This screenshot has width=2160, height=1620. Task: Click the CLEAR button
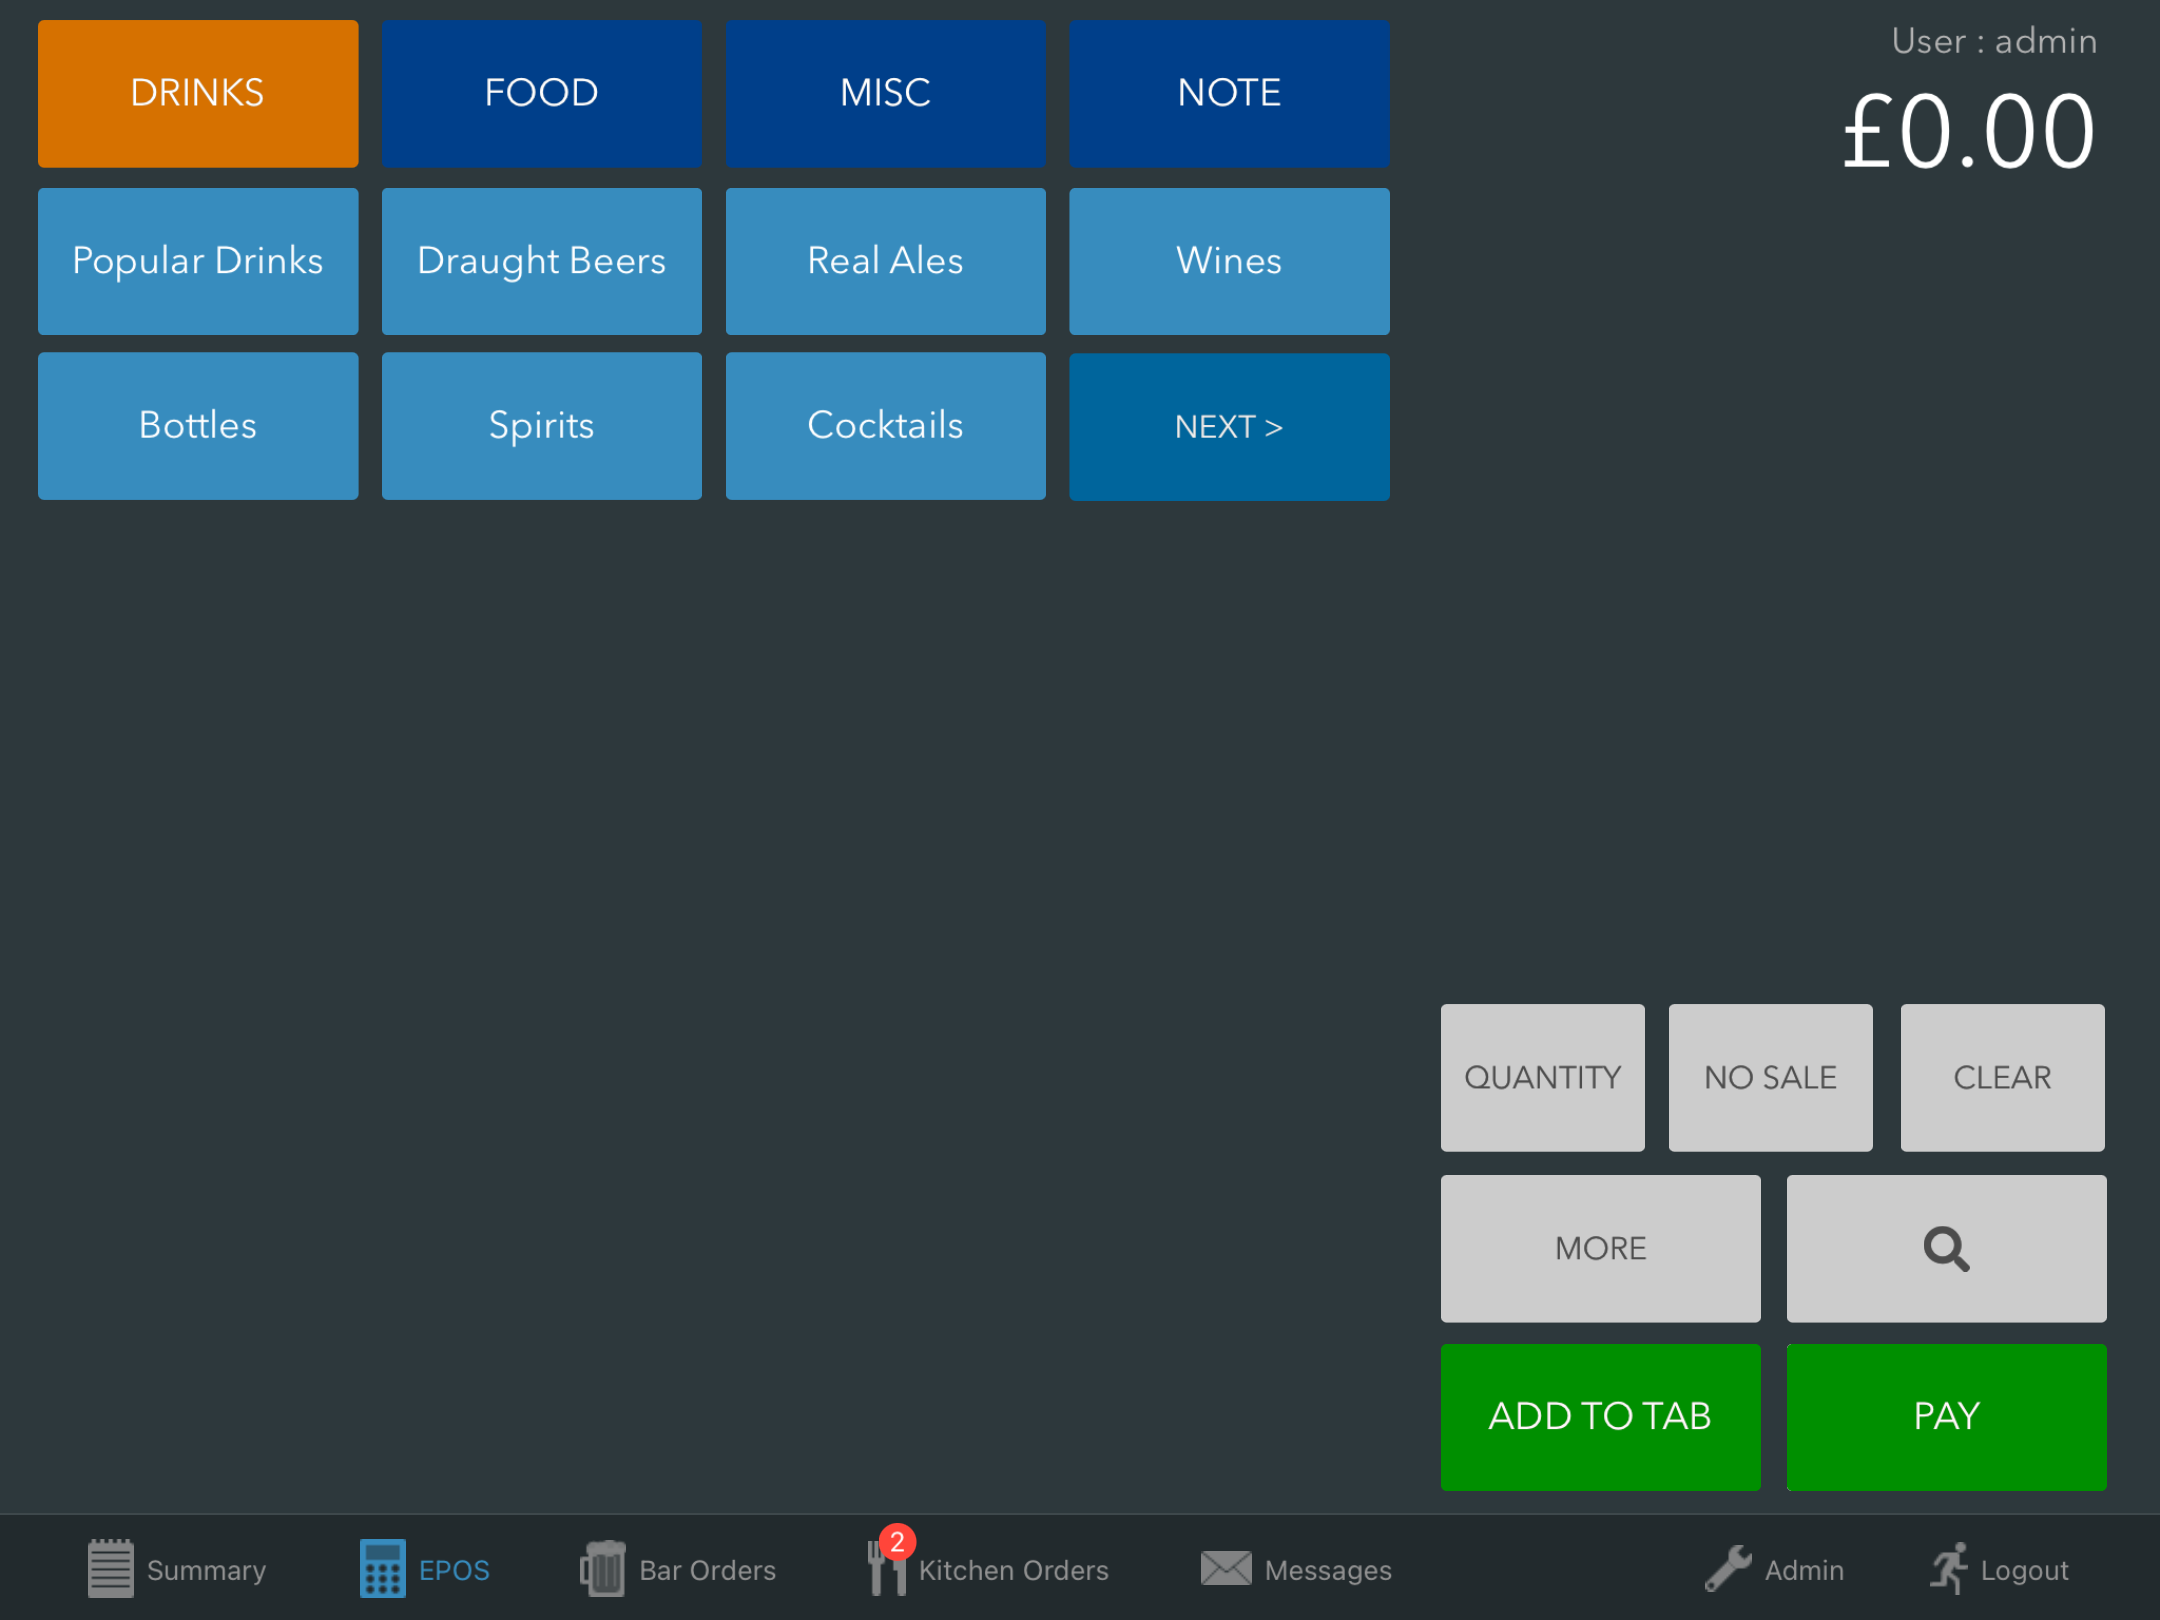pos(2002,1077)
